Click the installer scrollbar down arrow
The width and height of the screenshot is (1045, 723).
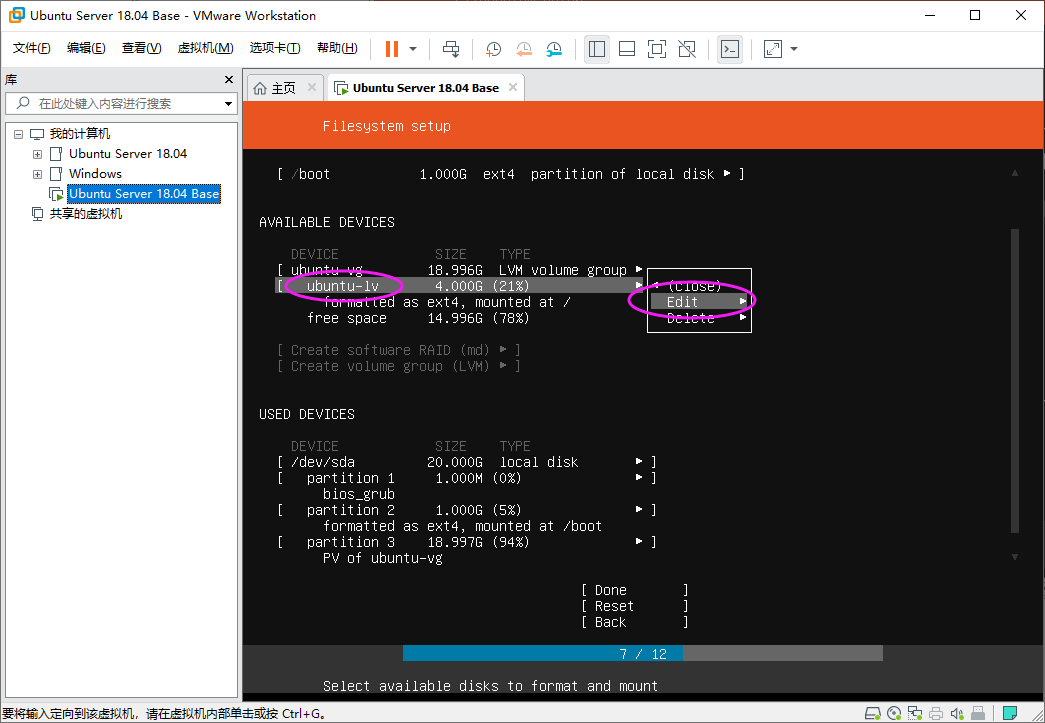tap(1015, 557)
